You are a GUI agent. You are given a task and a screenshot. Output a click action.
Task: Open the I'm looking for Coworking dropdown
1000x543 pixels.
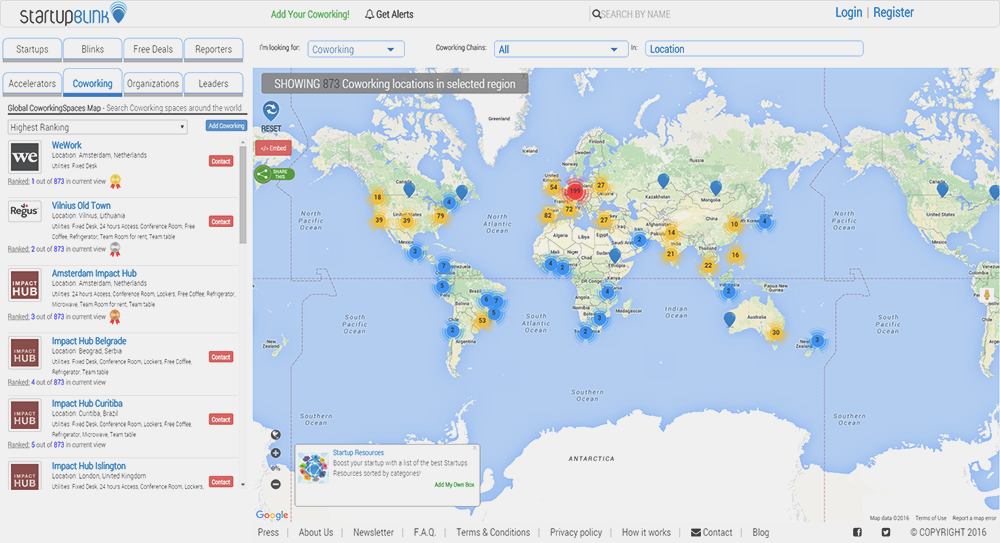[x=356, y=49]
